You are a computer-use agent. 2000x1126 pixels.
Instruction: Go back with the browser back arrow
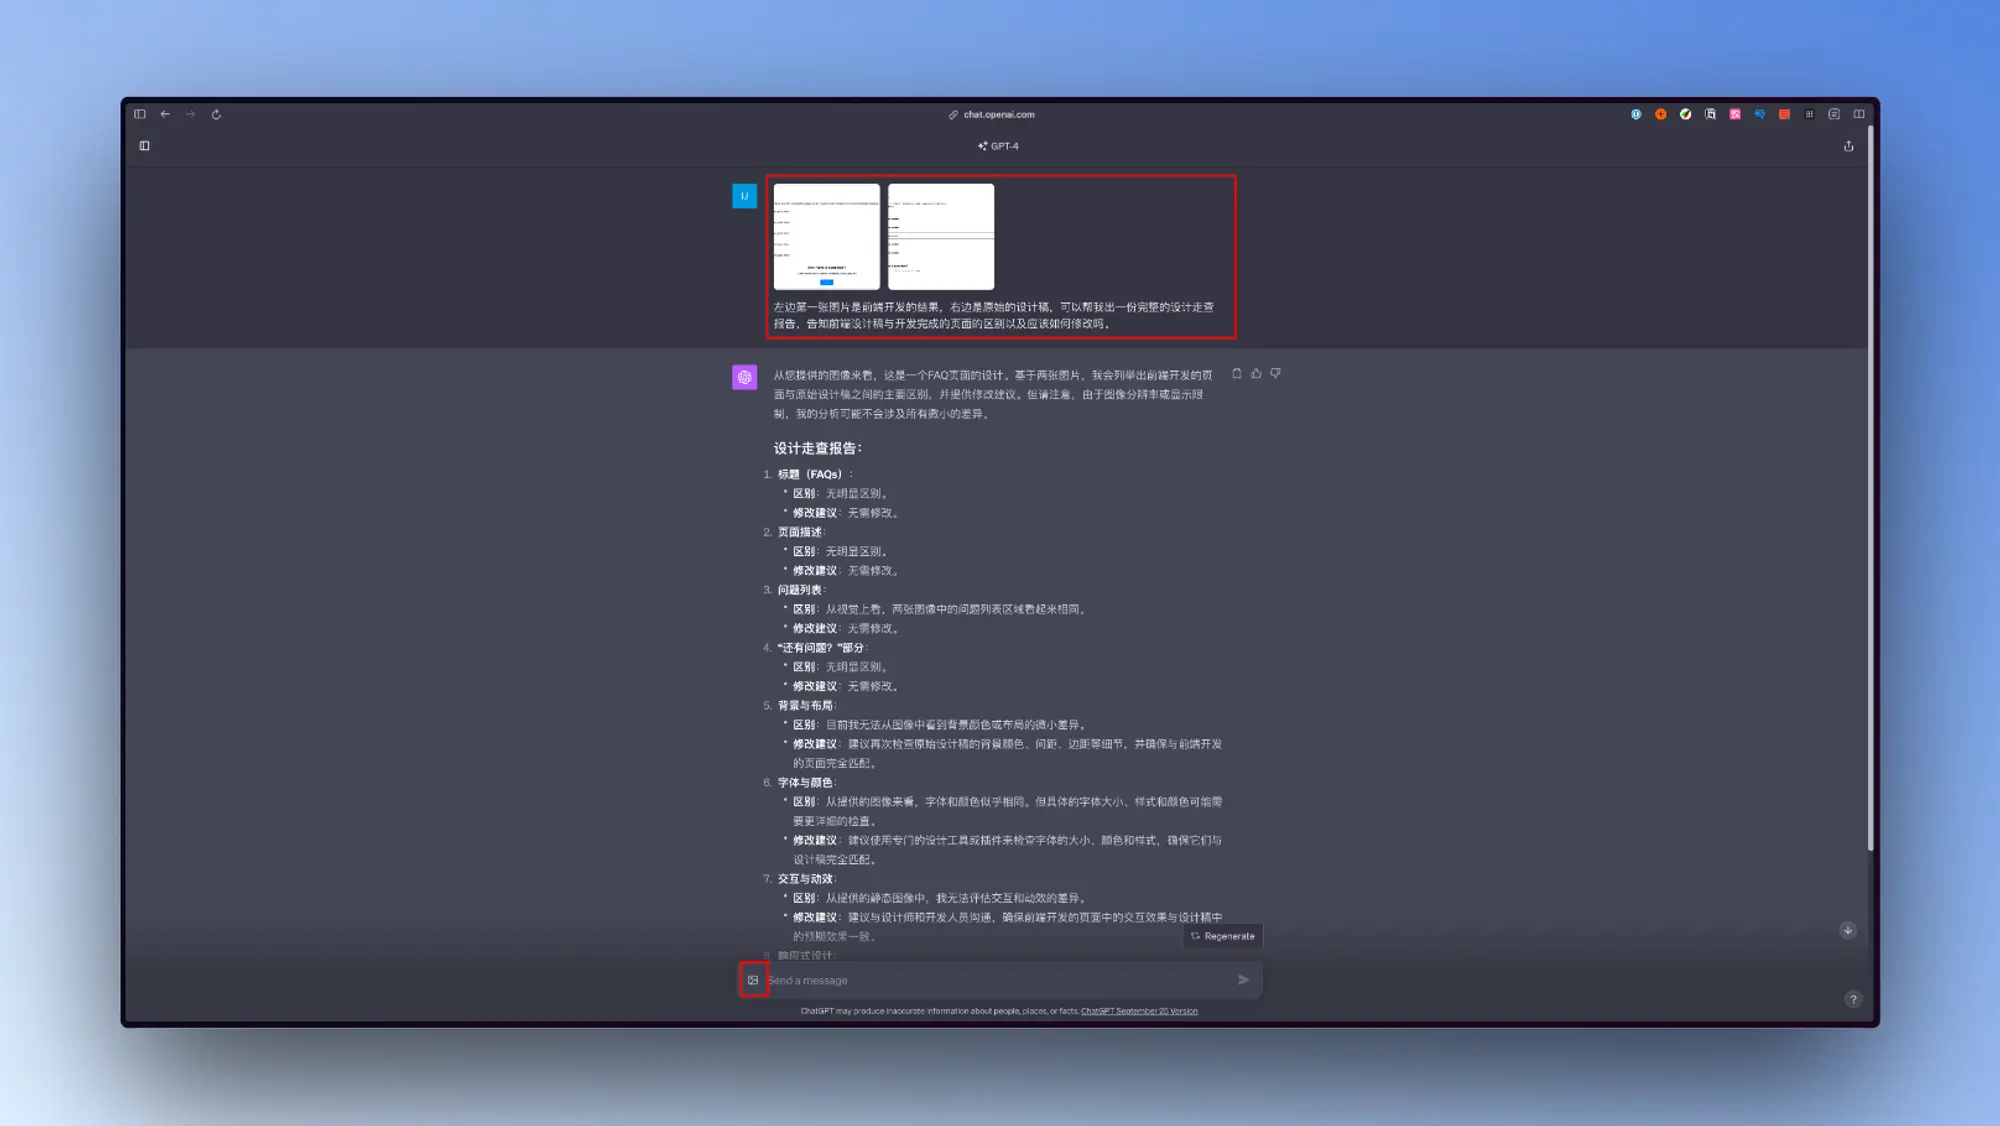click(x=165, y=114)
